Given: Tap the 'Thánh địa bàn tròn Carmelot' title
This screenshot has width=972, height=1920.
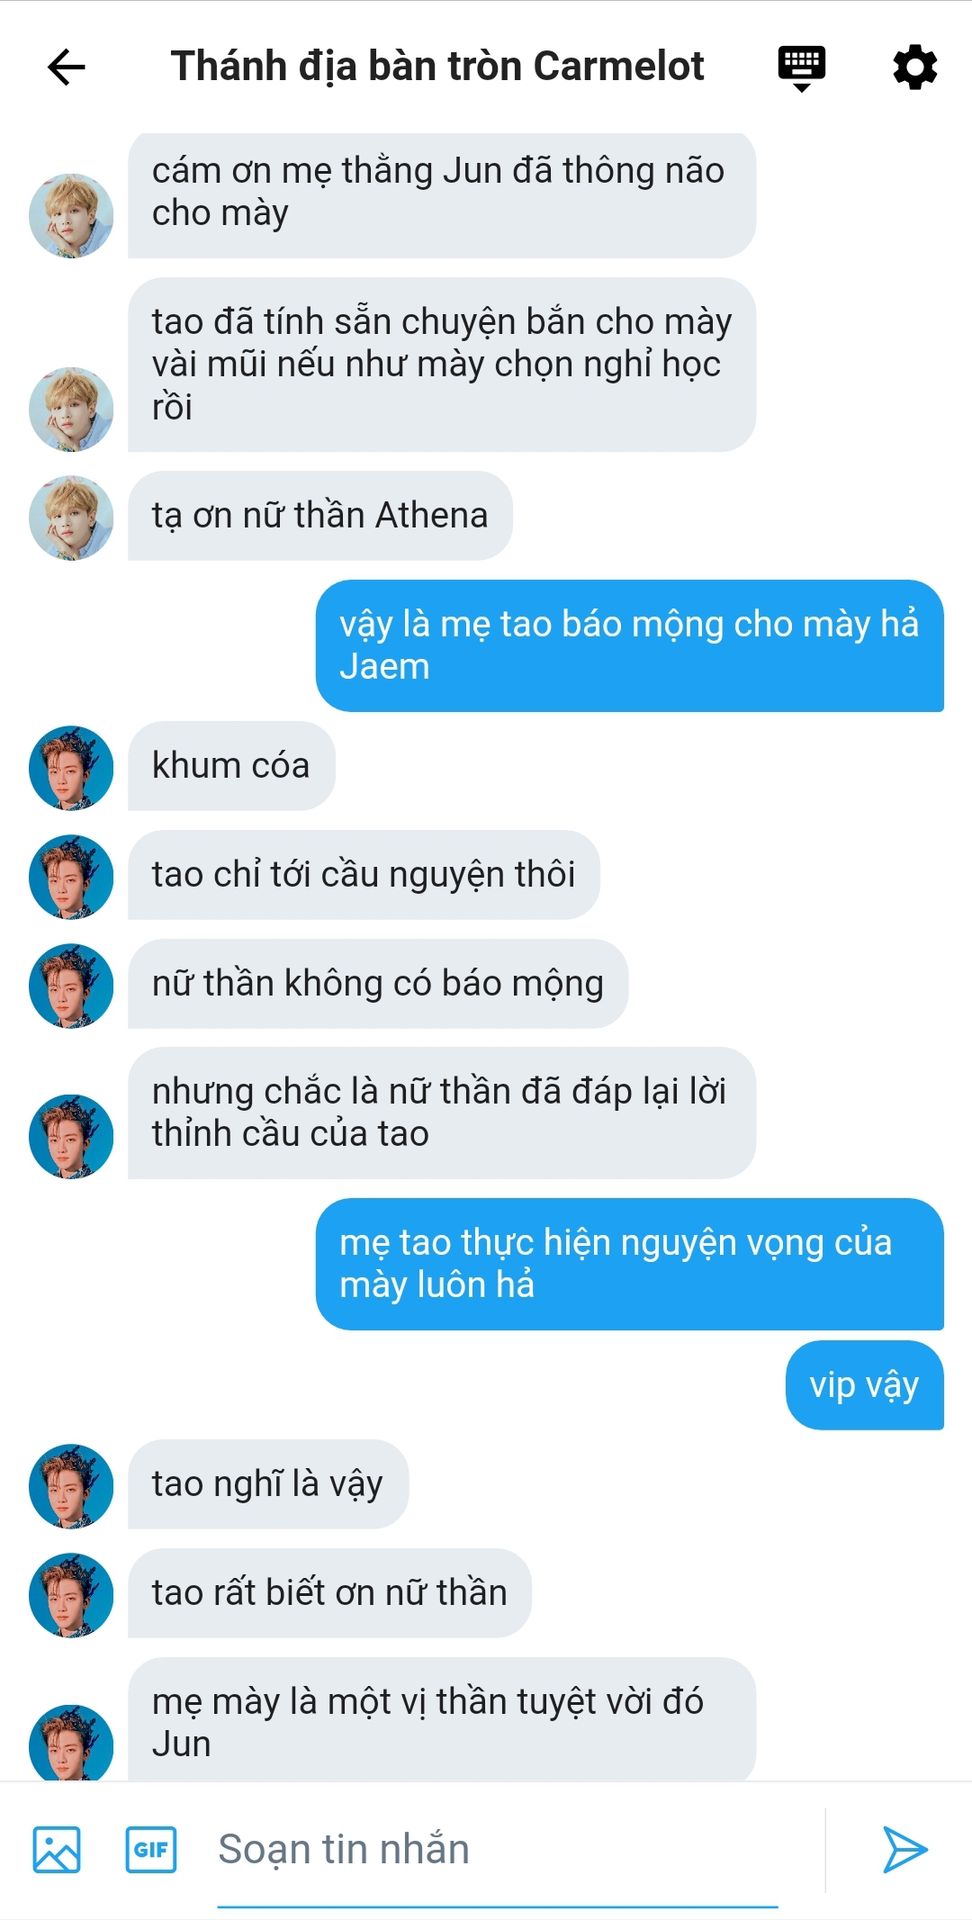Looking at the screenshot, I should click(437, 66).
